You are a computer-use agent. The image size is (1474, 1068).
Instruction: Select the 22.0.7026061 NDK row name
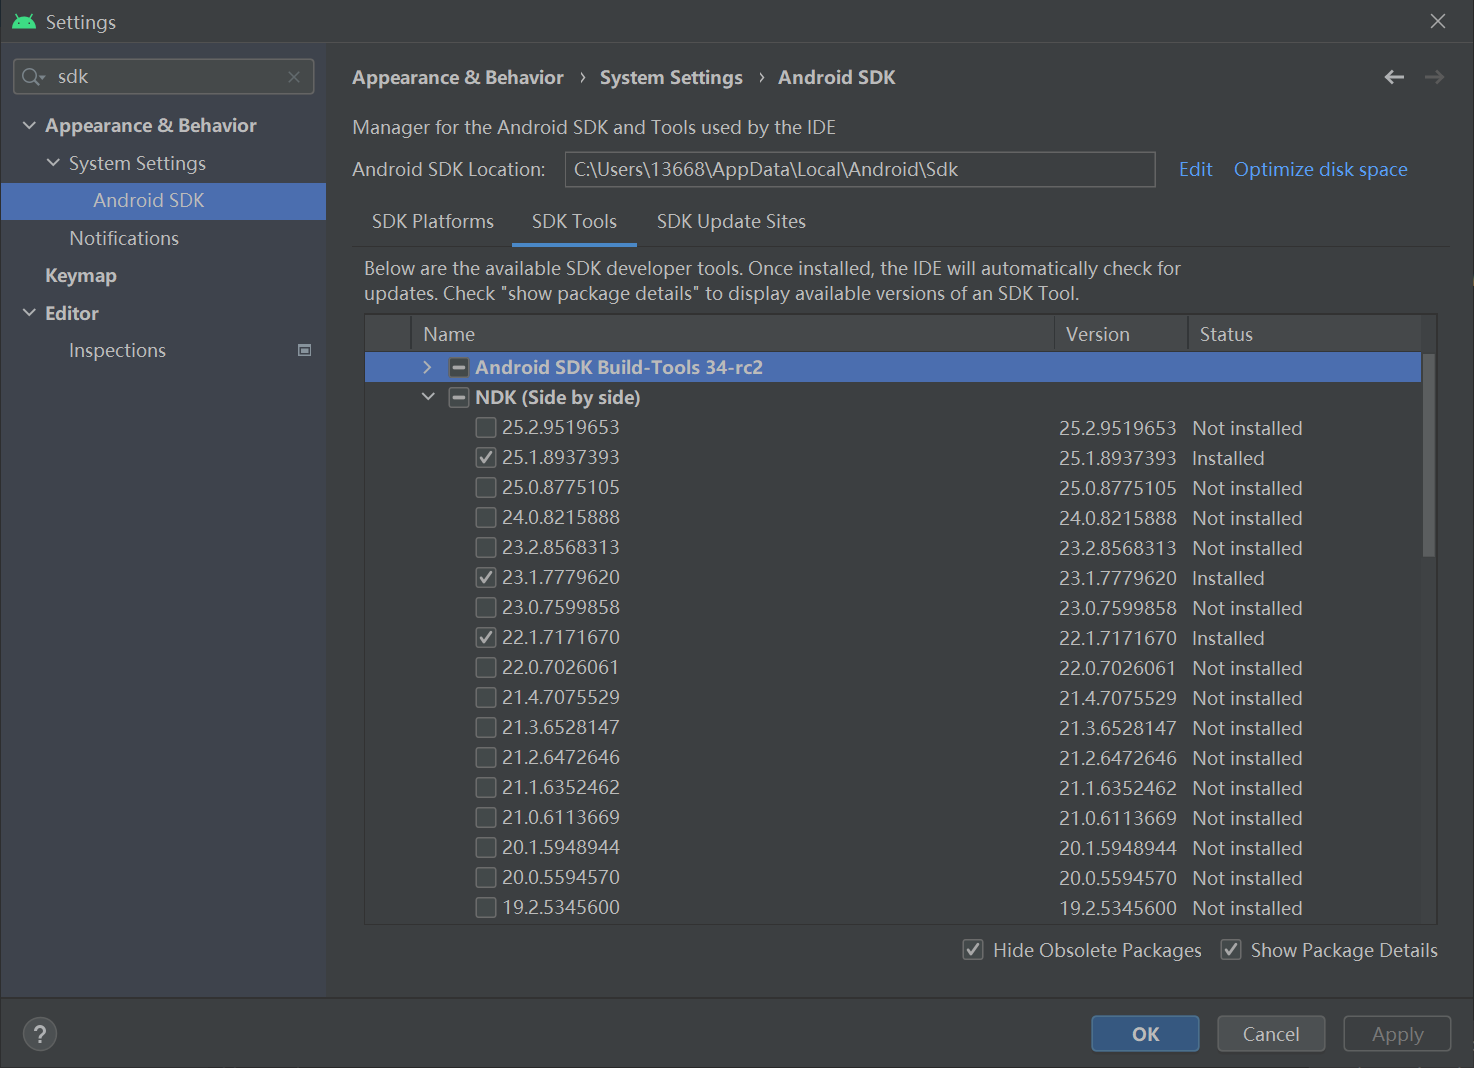point(560,667)
